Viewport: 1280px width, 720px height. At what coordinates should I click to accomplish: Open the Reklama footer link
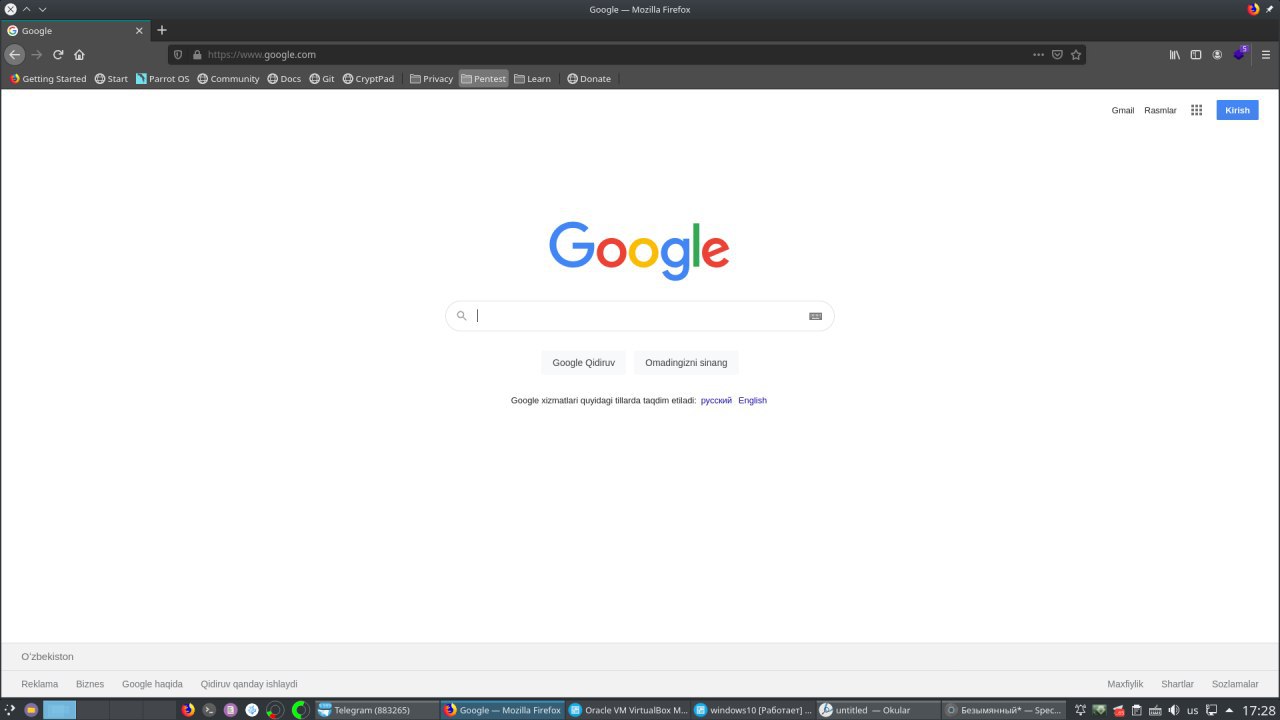(40, 684)
